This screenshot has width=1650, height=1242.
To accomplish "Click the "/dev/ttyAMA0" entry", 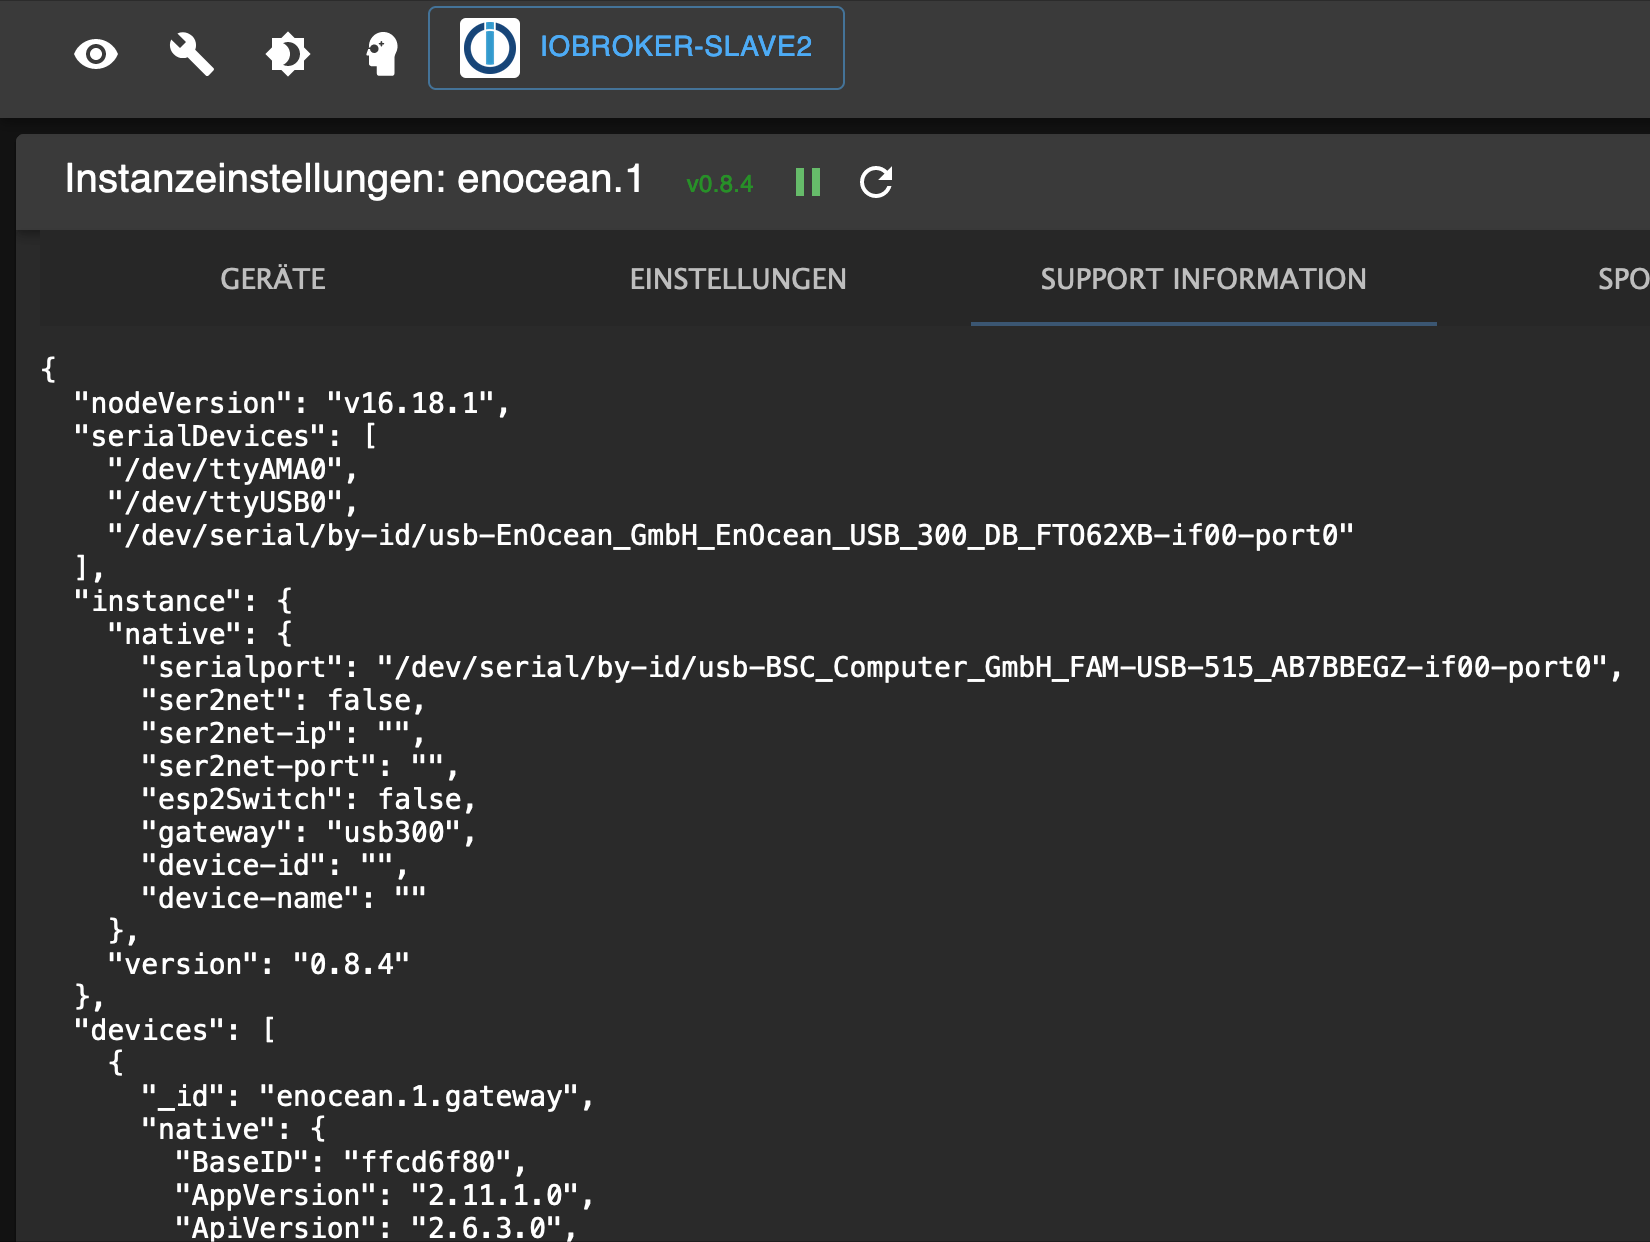I will click(233, 469).
